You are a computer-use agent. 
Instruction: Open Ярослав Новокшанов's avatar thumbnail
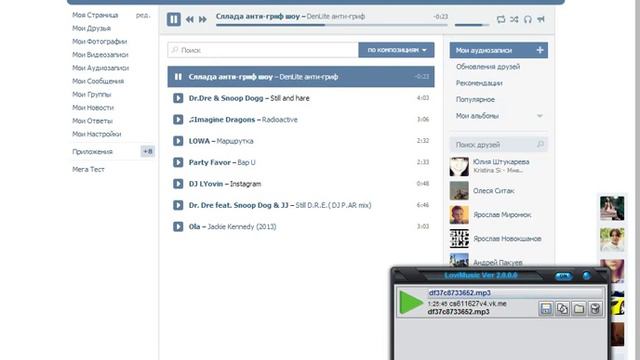pyautogui.click(x=459, y=238)
